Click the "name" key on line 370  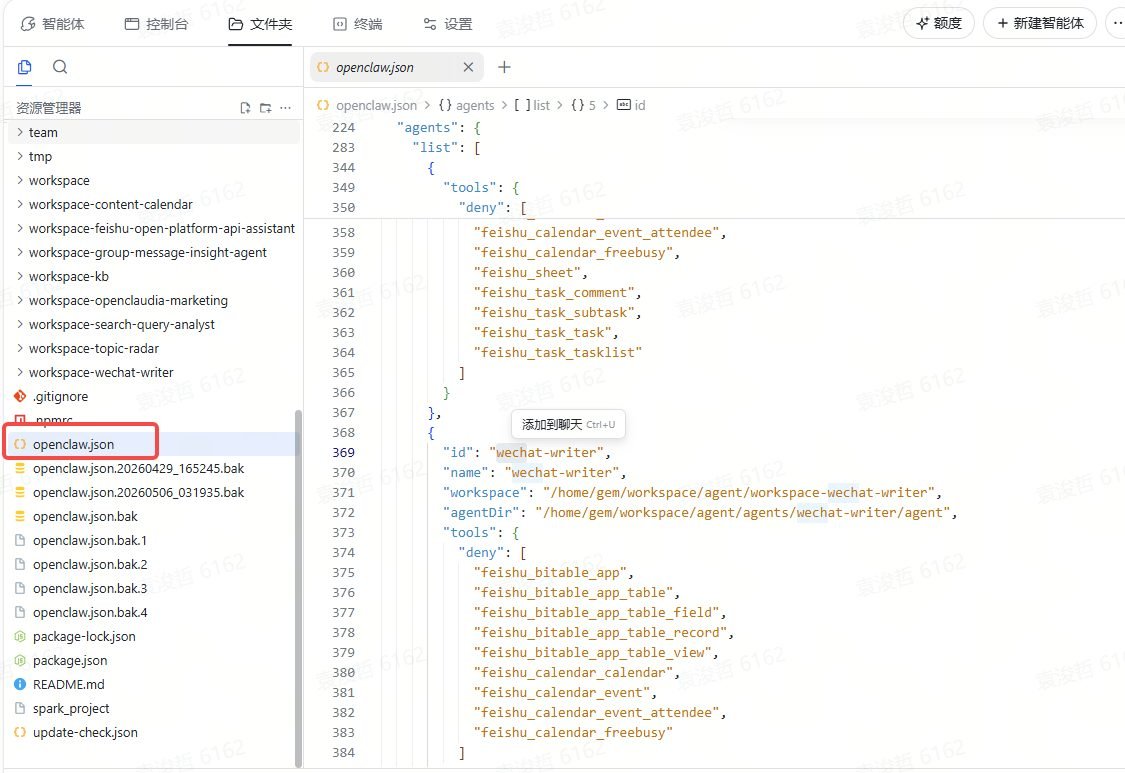pos(466,472)
